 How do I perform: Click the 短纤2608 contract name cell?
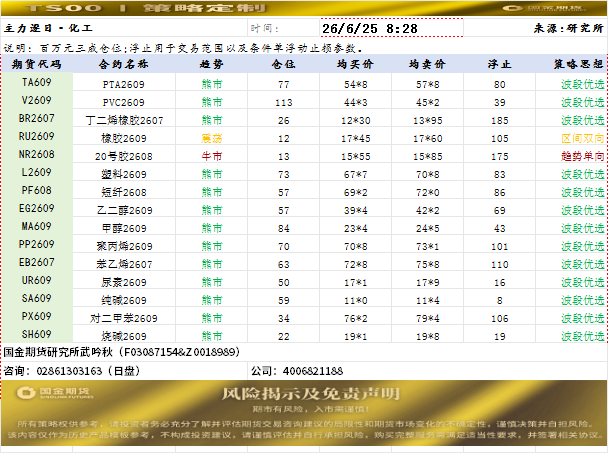(x=124, y=192)
